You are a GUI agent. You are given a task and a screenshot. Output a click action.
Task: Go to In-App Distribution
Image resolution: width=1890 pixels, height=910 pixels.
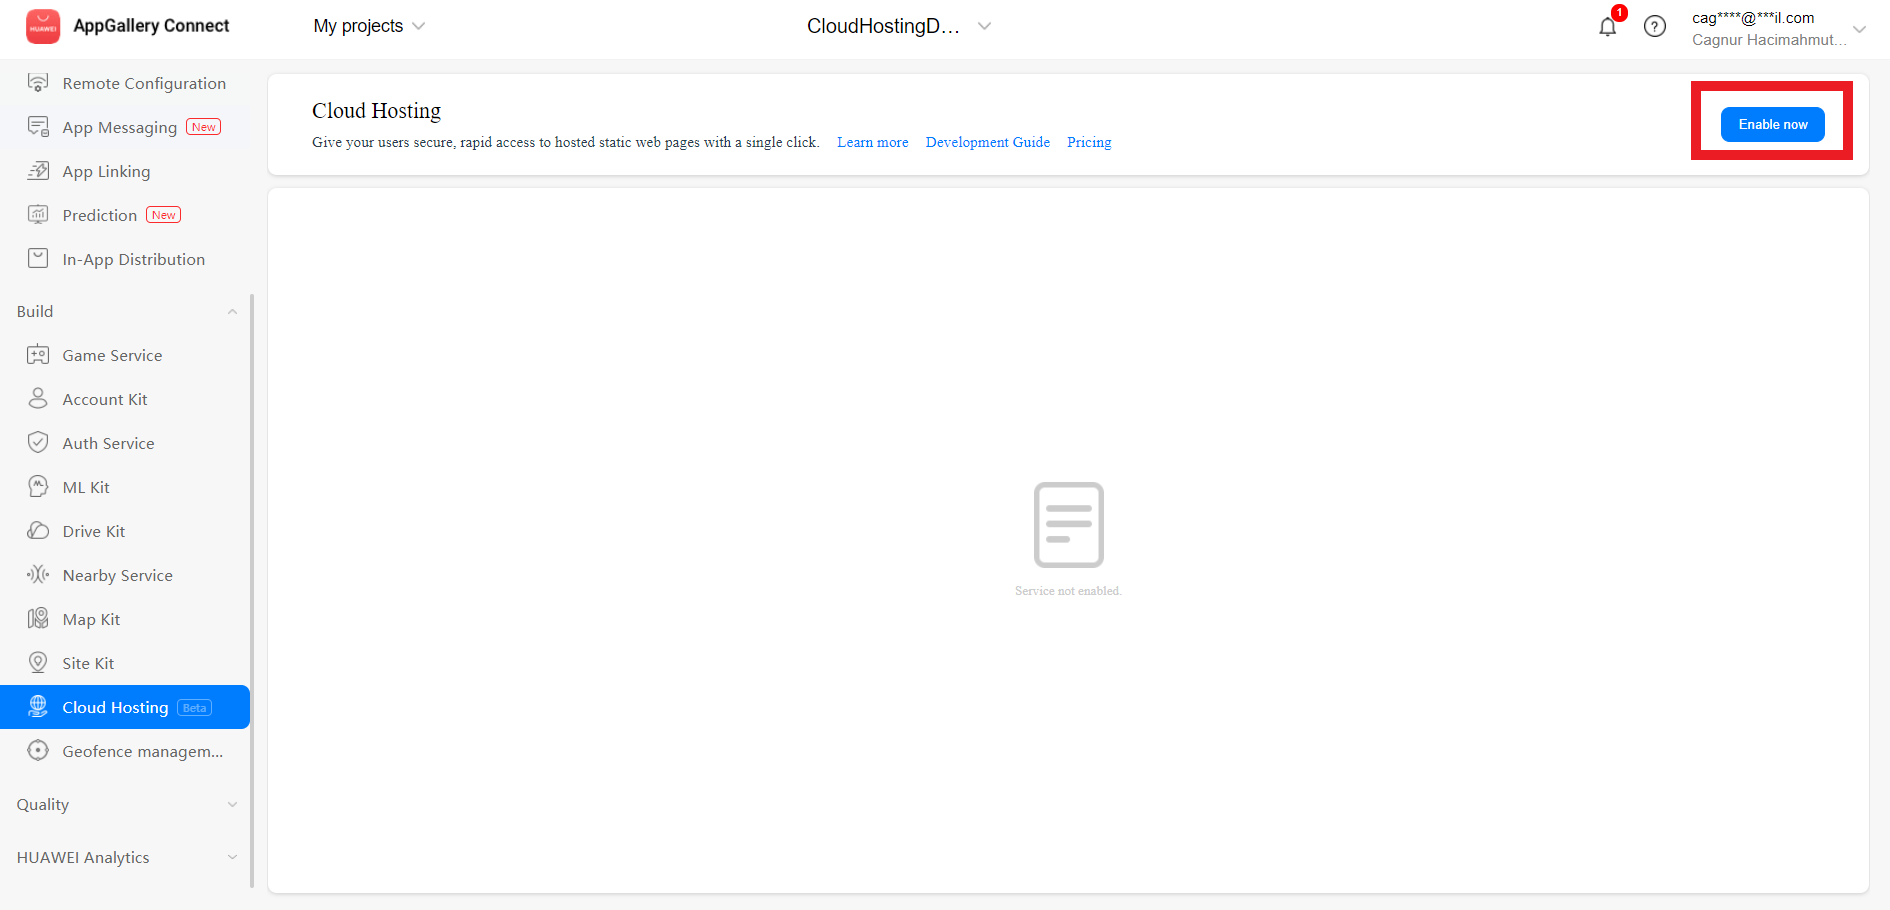(x=125, y=259)
